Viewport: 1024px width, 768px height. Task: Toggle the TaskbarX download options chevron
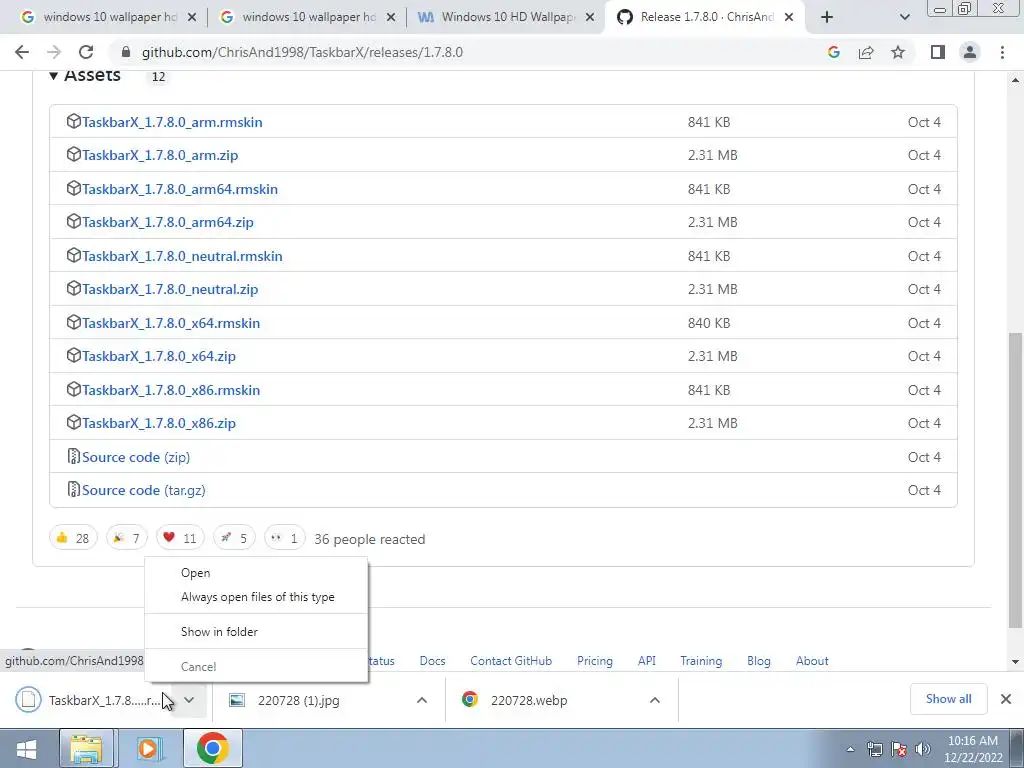(189, 700)
